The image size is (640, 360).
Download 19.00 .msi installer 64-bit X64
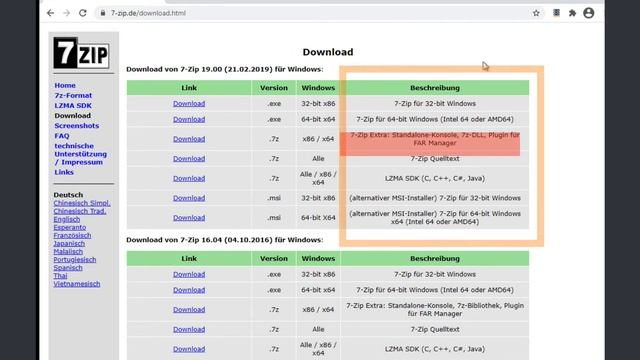tap(189, 218)
